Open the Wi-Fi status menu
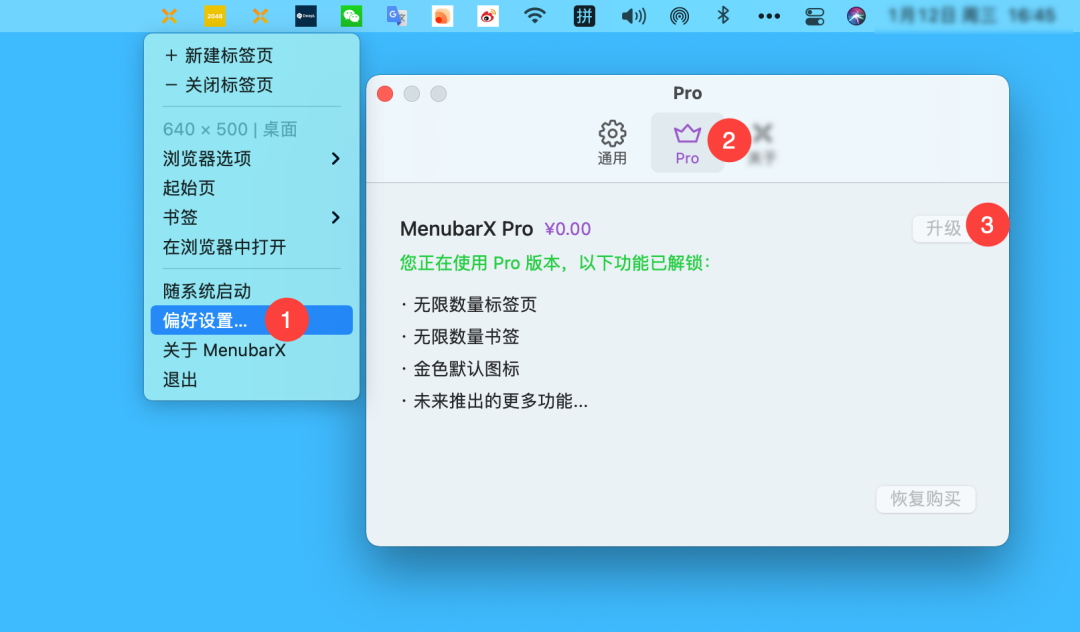1080x632 pixels. click(x=534, y=15)
